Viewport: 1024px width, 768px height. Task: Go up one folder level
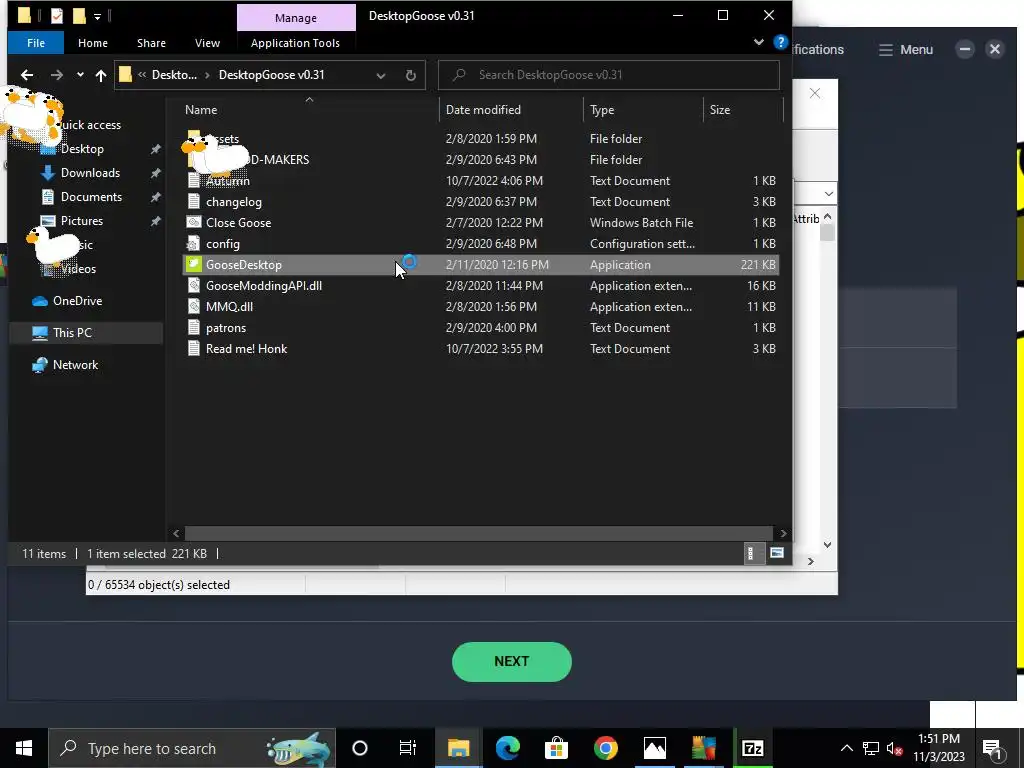coord(101,75)
